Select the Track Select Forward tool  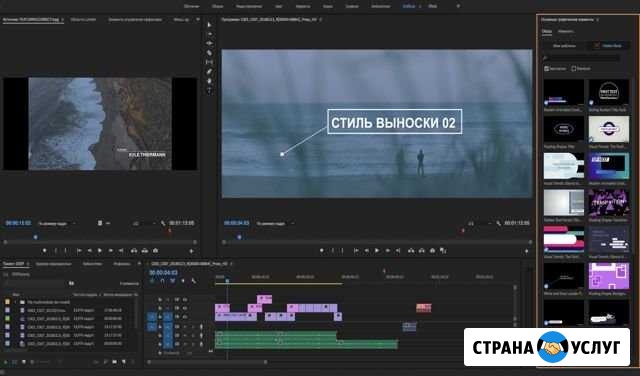point(209,34)
